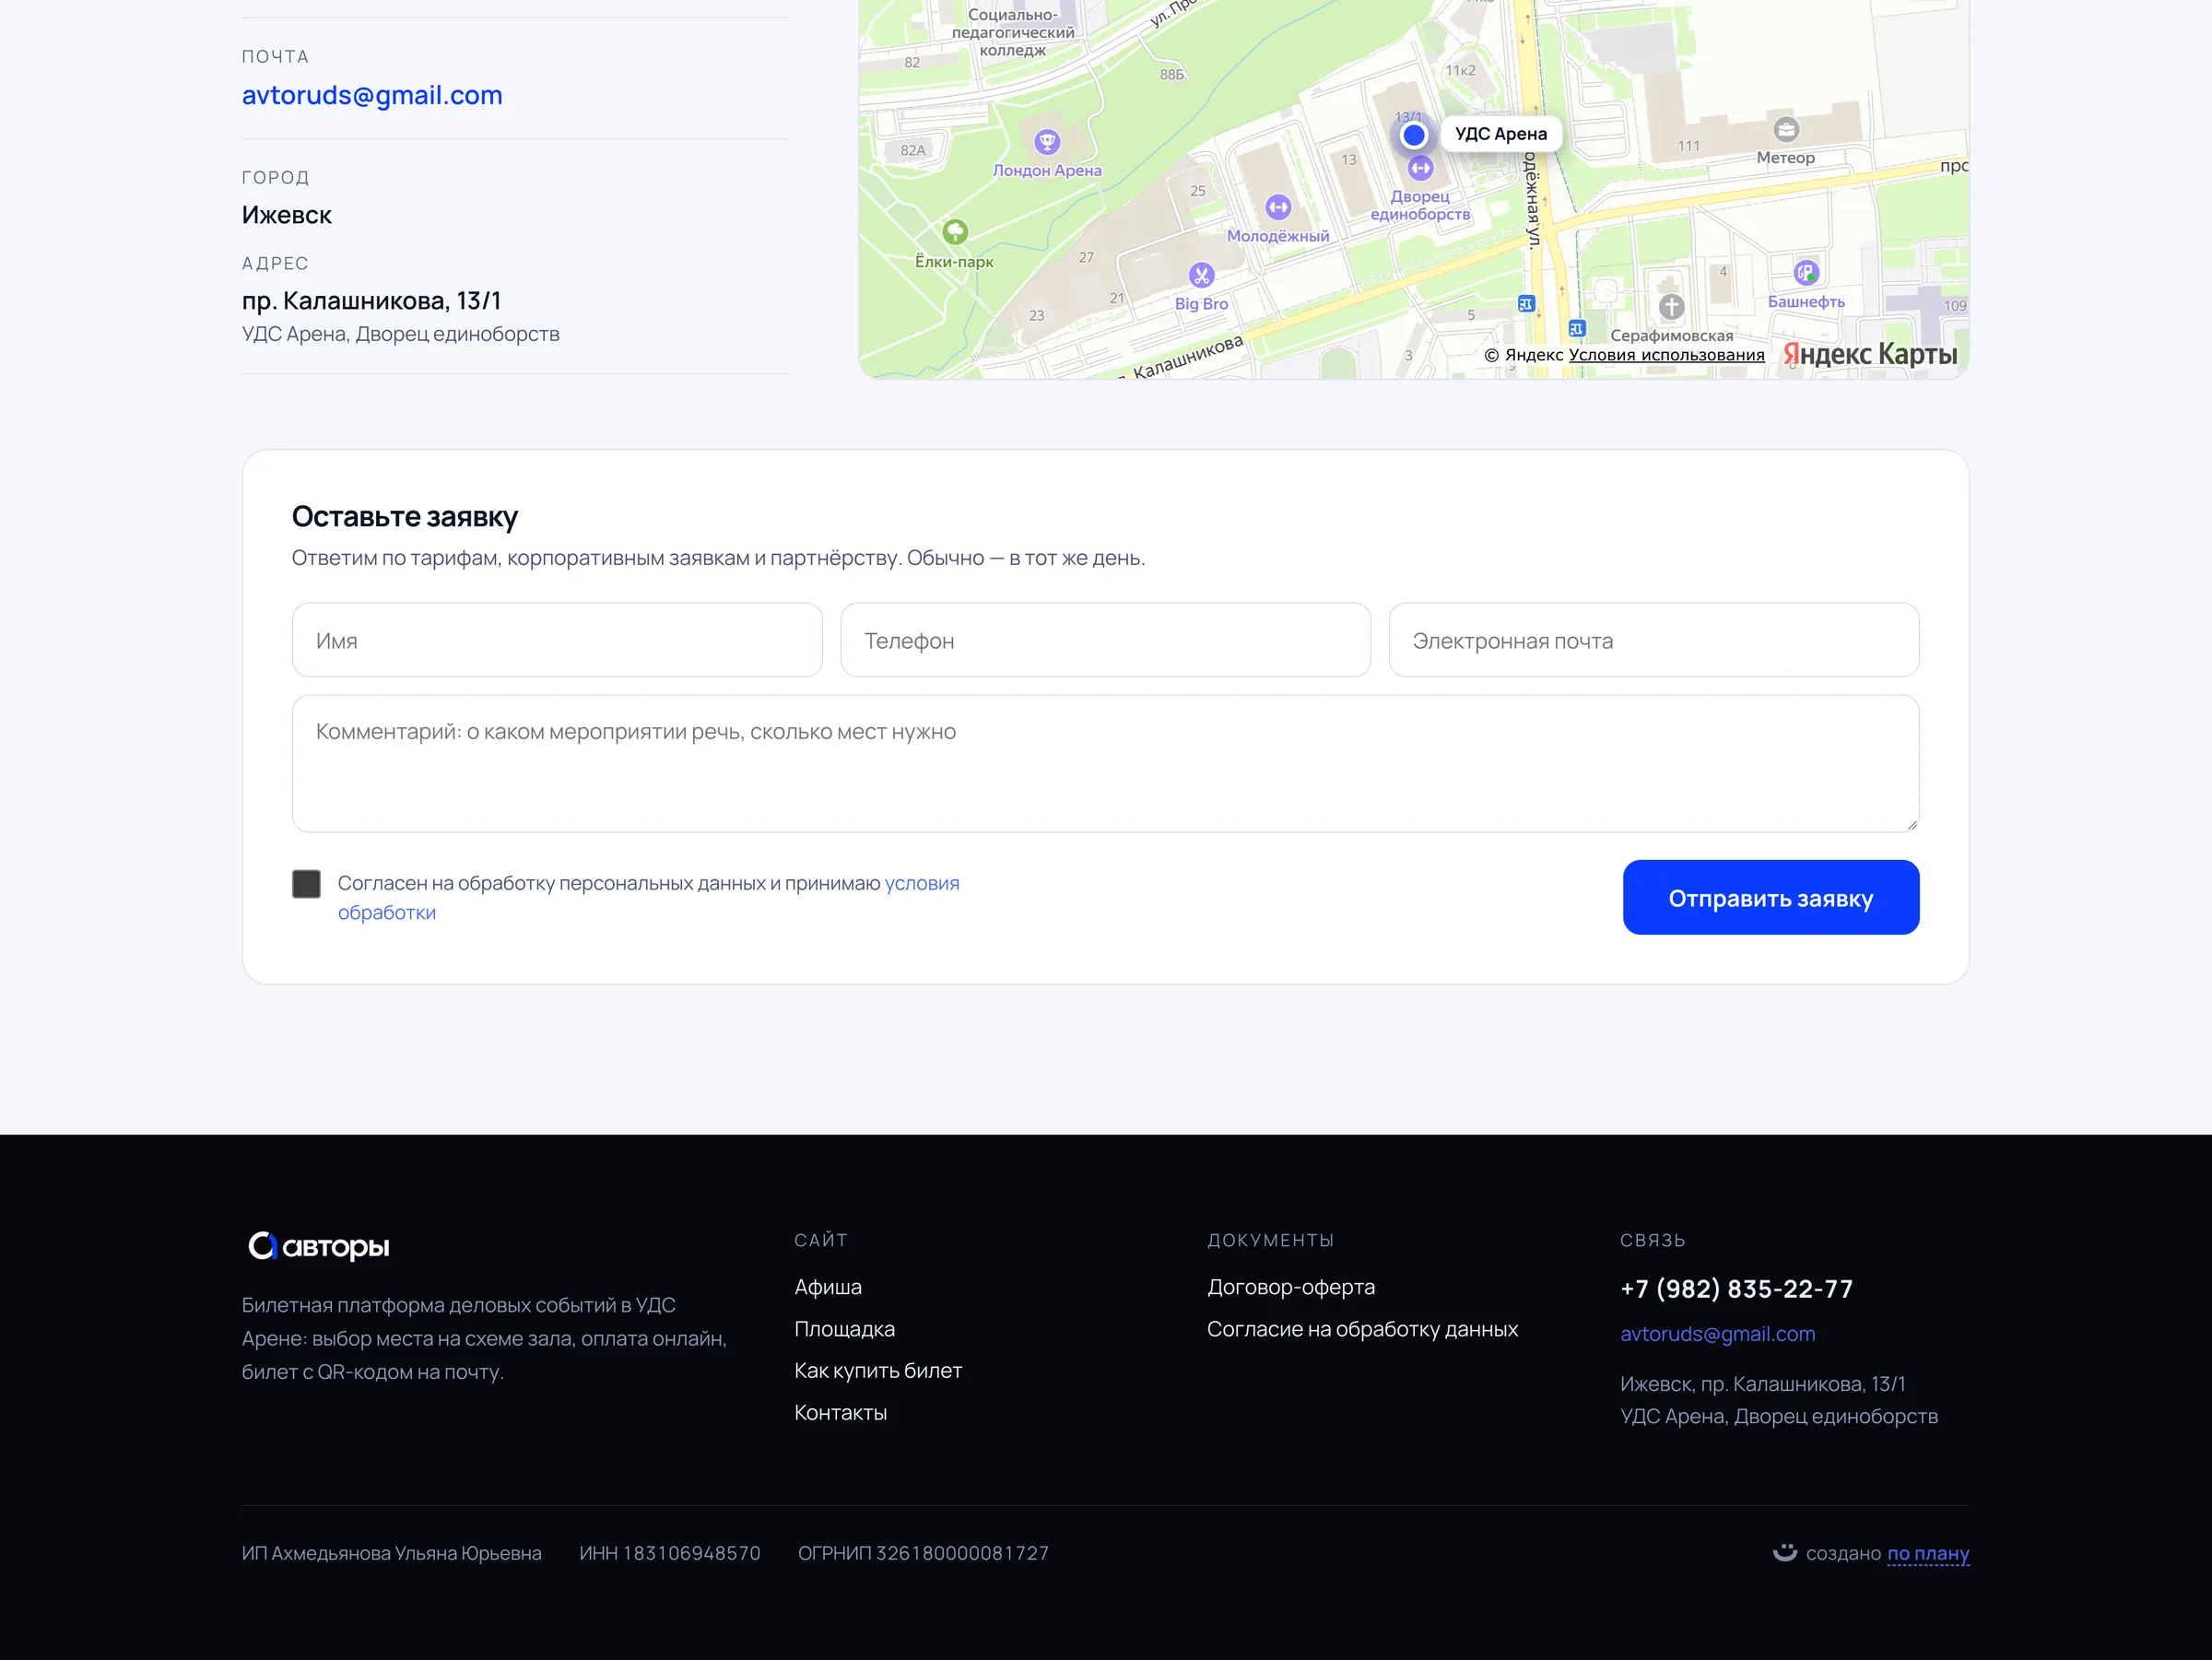This screenshot has width=2212, height=1660.
Task: Click the Молодёжный sports icon on map
Action: (x=1278, y=207)
